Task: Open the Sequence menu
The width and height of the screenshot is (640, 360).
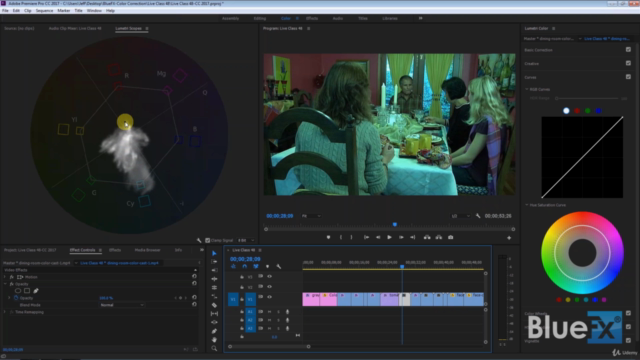Action: coord(44,11)
